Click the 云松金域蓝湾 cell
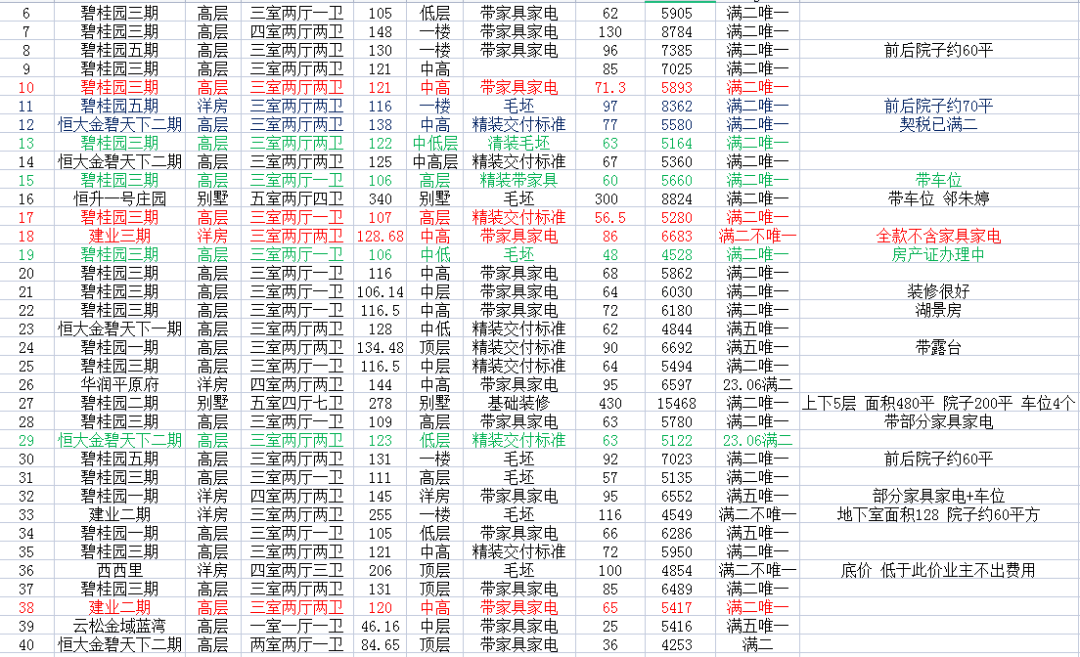 click(120, 627)
